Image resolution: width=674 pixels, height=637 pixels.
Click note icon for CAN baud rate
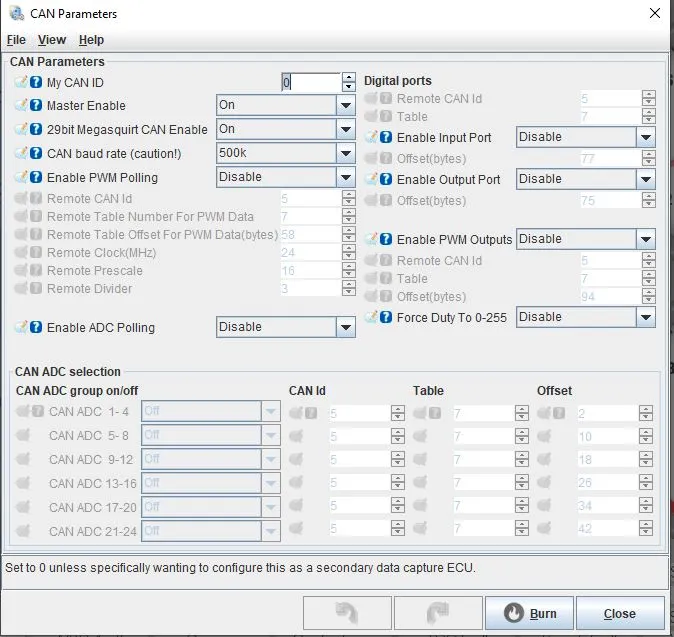21,153
